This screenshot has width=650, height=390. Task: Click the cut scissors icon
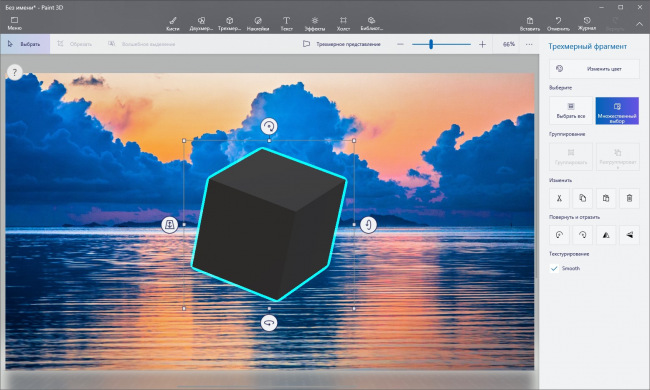(x=559, y=198)
